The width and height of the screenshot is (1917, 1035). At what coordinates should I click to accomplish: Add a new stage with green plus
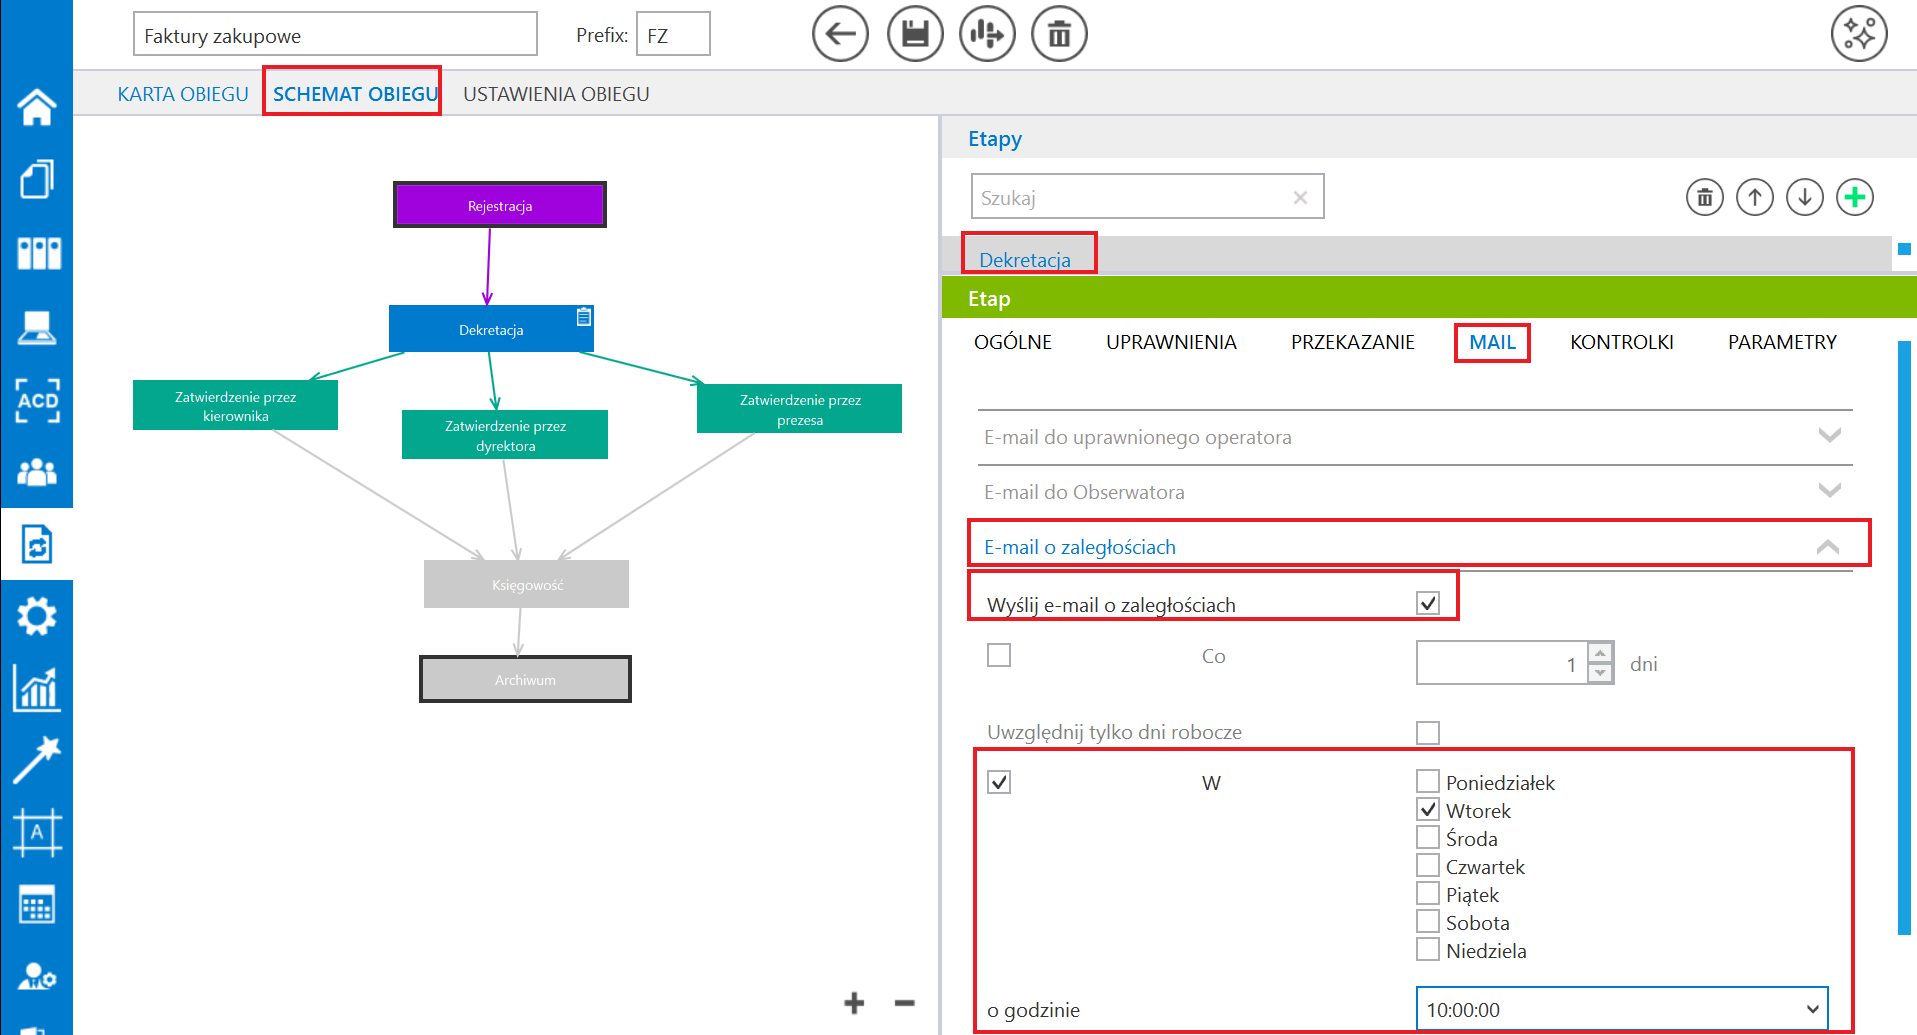1855,197
